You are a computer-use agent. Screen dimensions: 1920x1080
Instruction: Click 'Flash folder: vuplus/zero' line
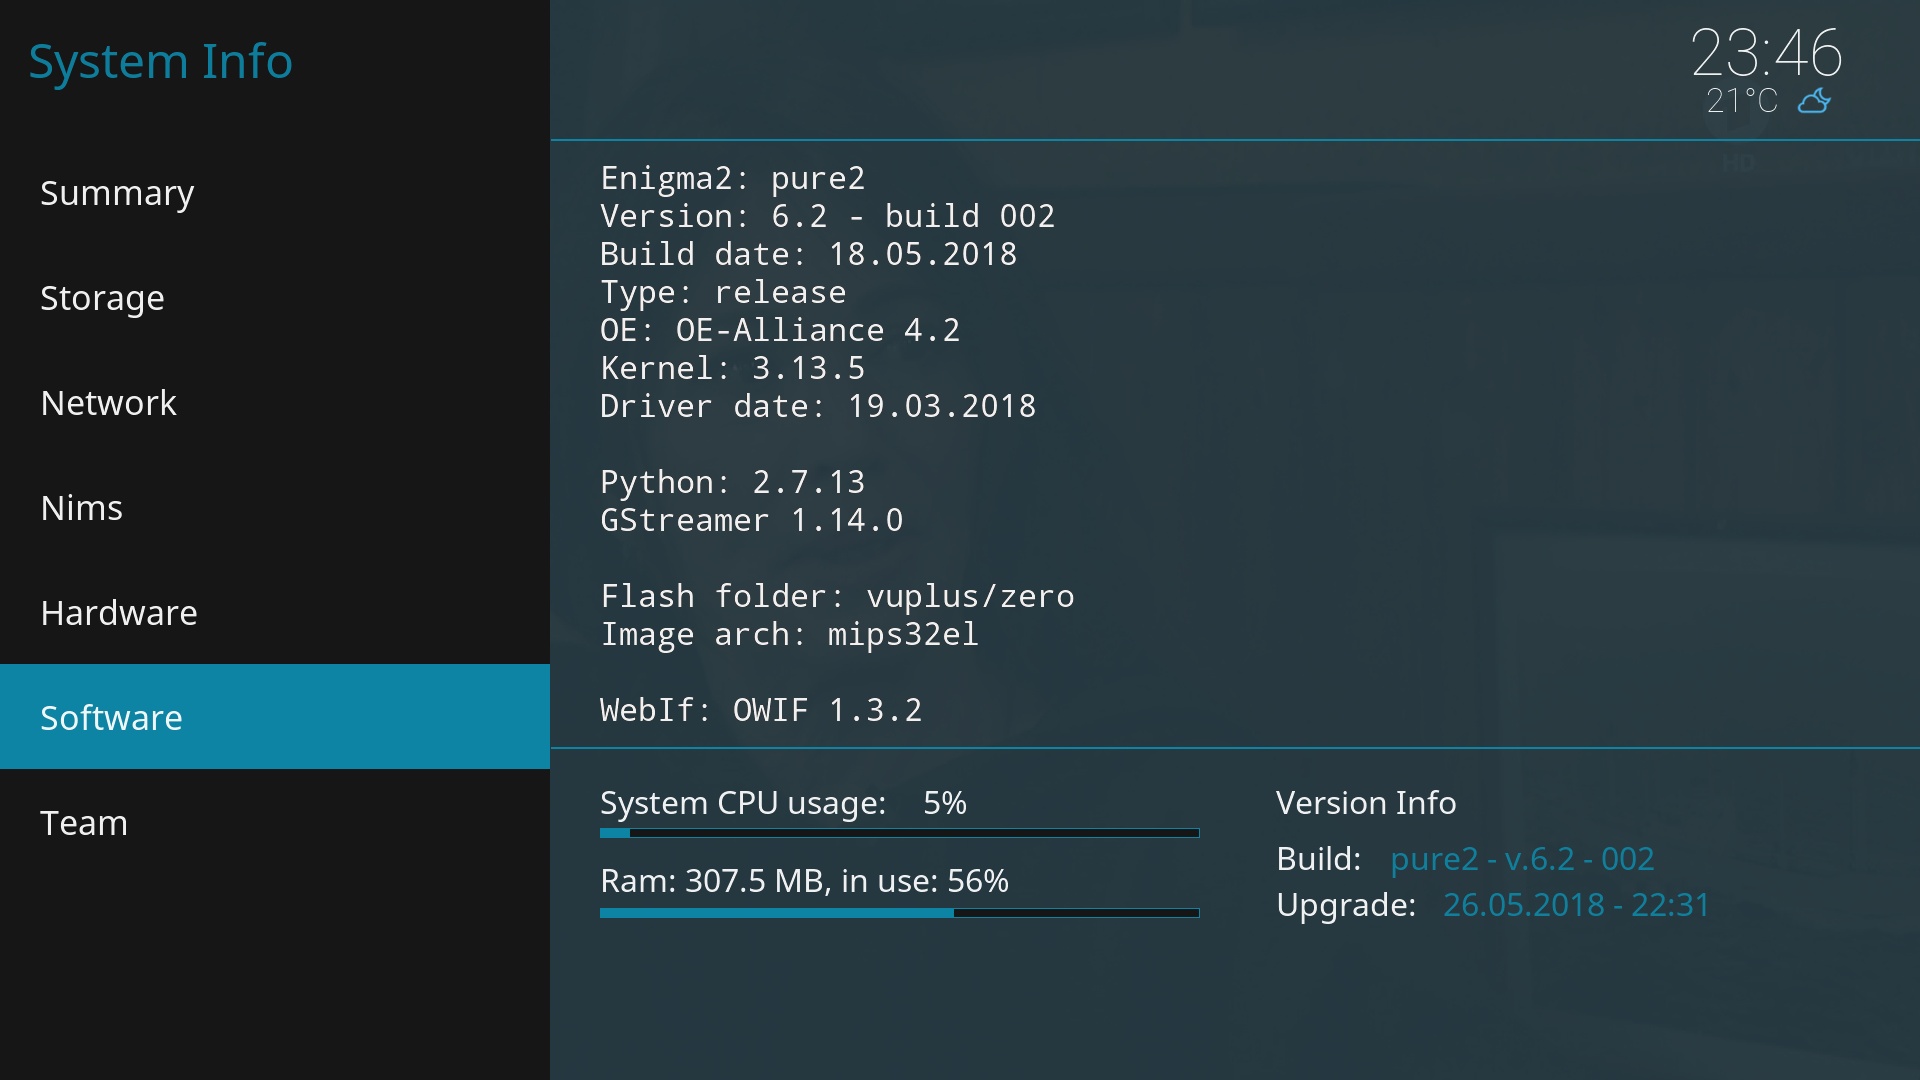pyautogui.click(x=837, y=596)
